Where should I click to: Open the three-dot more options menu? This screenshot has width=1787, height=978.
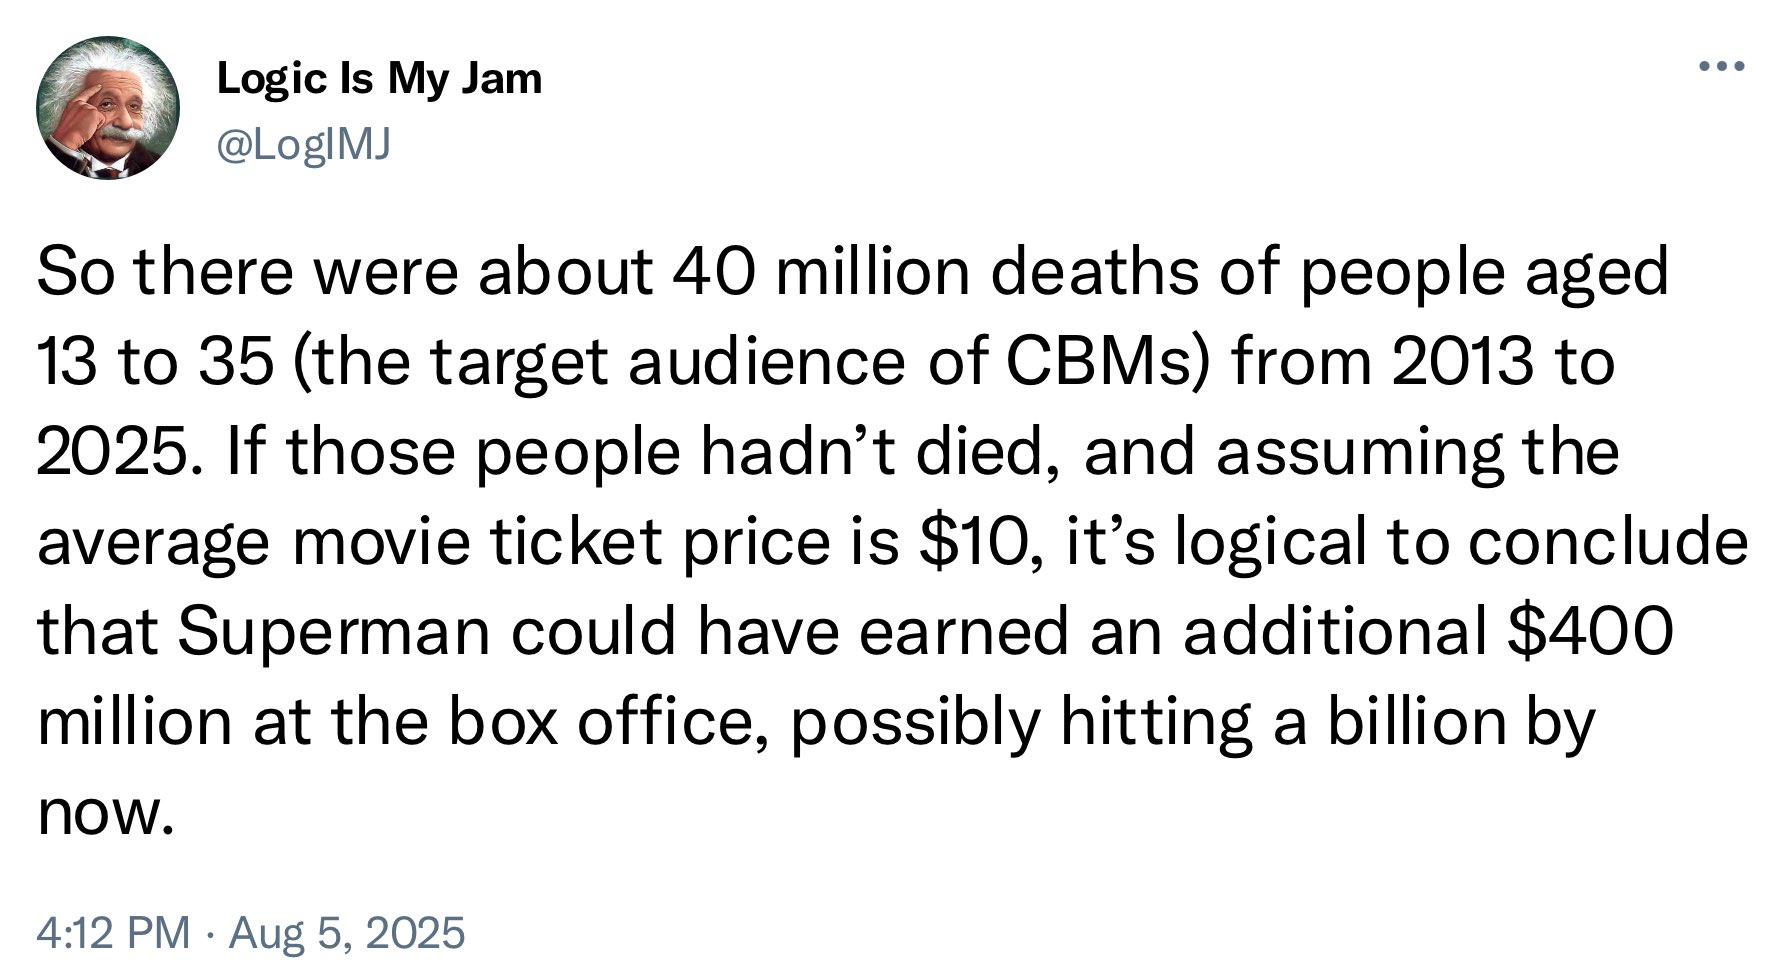1722,67
